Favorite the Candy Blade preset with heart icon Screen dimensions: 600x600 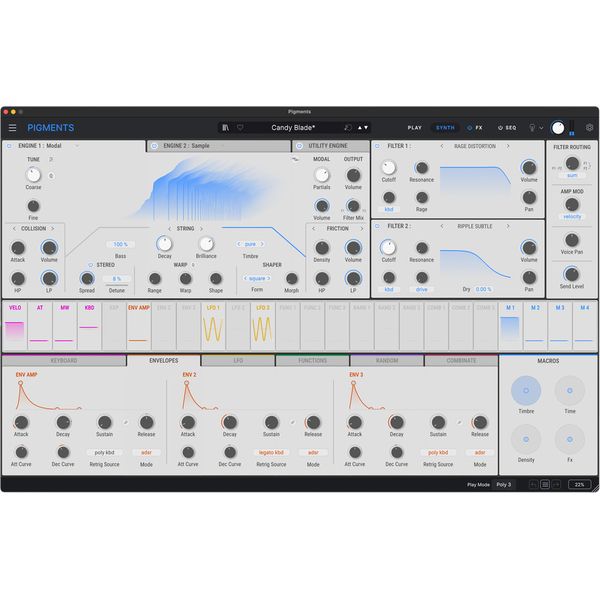click(x=240, y=128)
